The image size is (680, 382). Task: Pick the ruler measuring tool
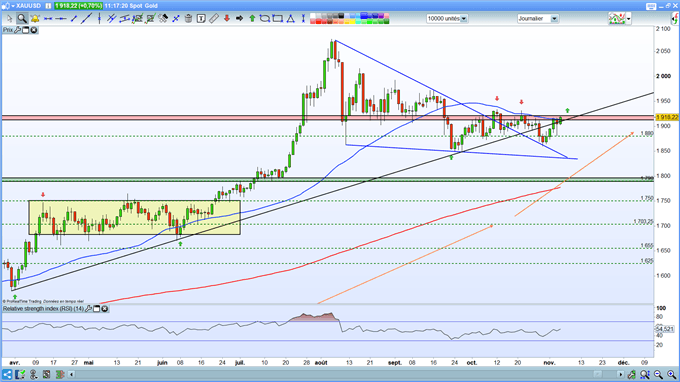click(213, 19)
